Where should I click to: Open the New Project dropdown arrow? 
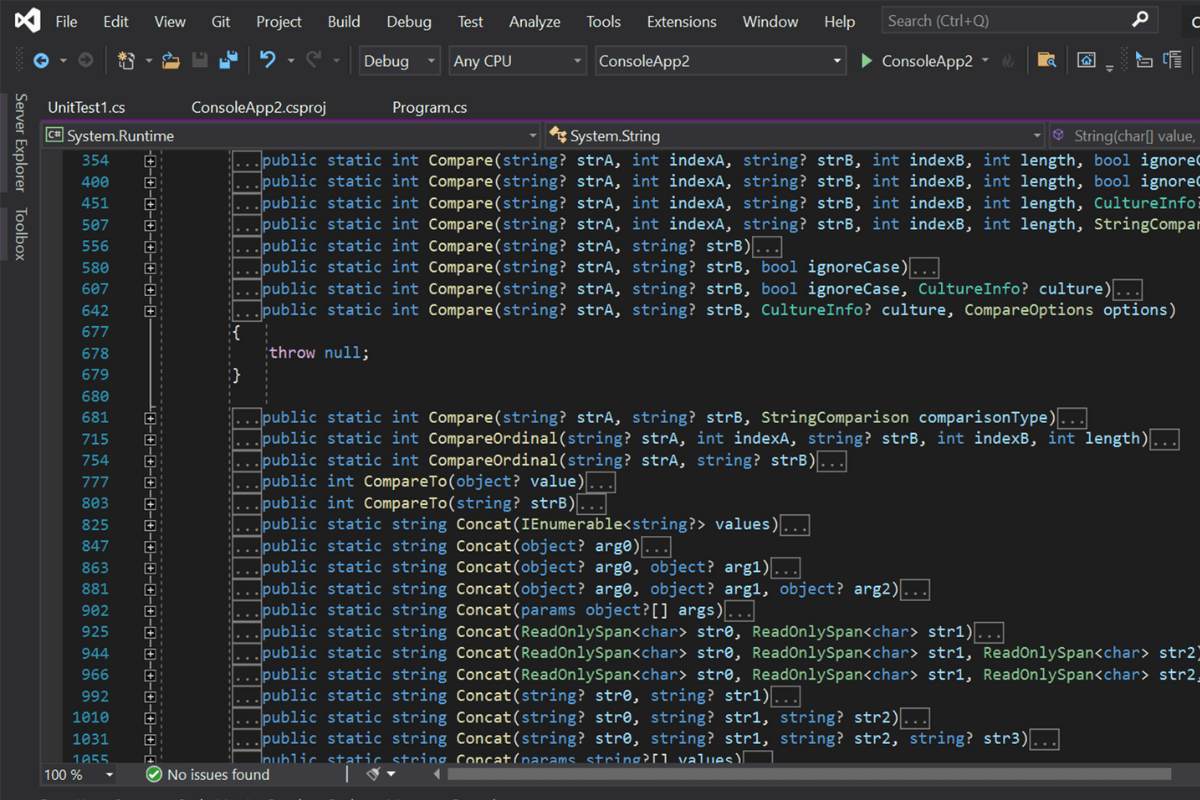[149, 61]
